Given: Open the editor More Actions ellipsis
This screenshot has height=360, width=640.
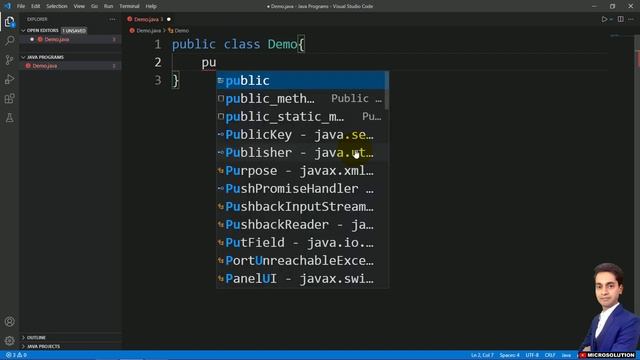Looking at the screenshot, I should pos(631,19).
